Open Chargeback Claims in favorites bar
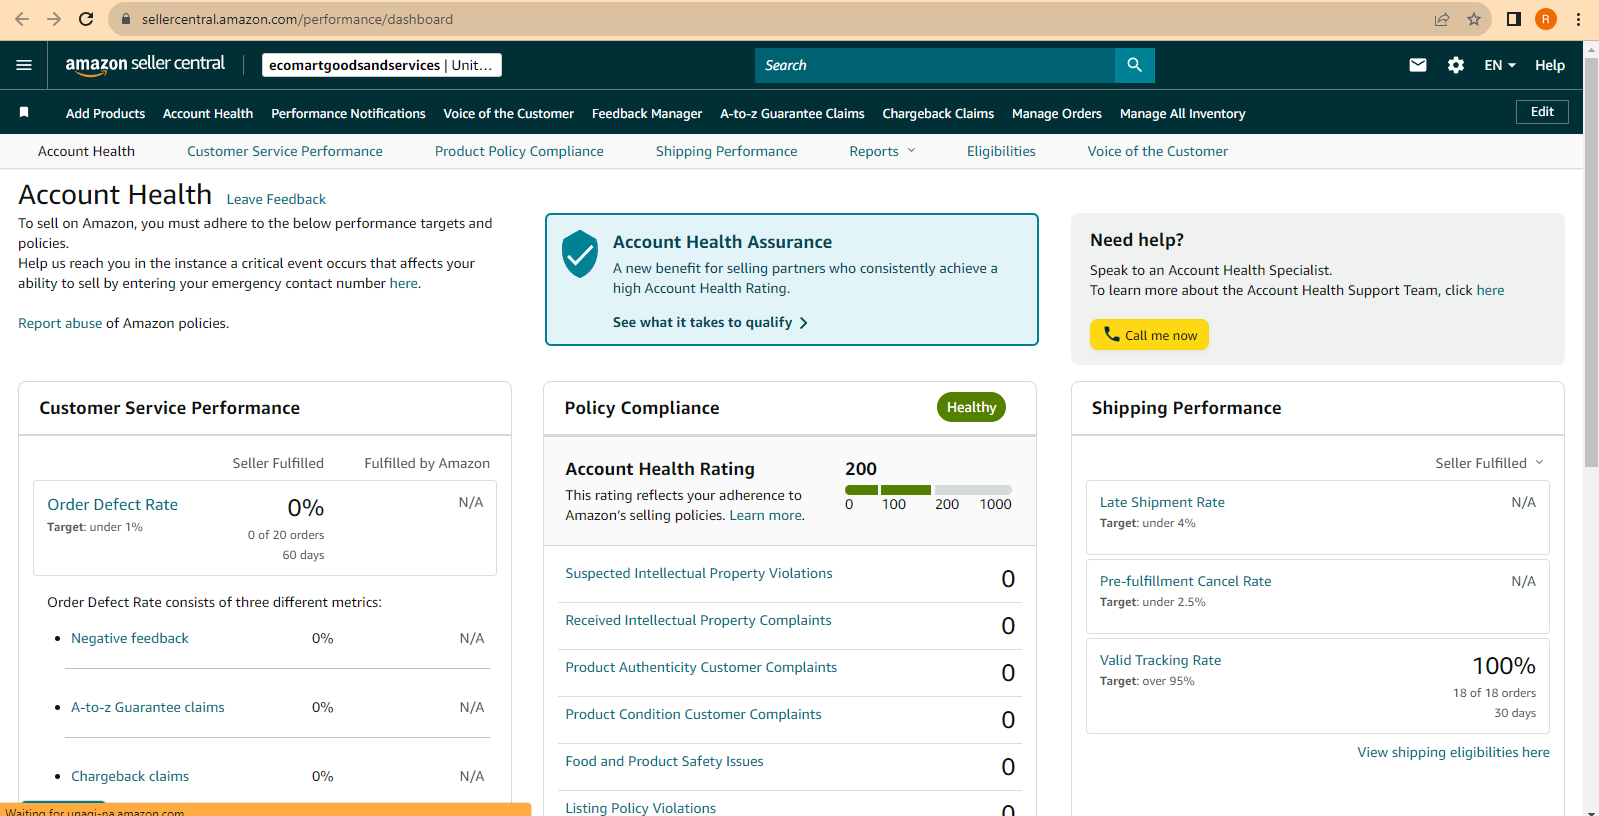 tap(938, 113)
